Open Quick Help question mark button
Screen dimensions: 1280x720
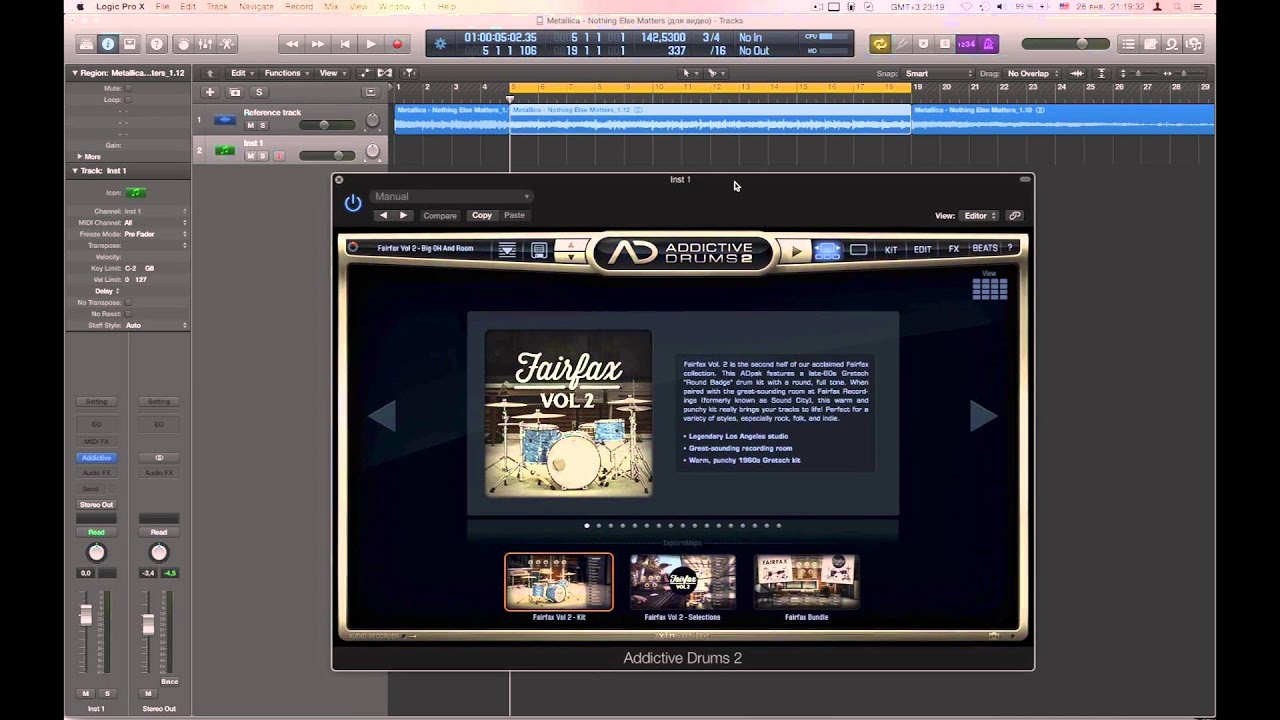pos(157,44)
